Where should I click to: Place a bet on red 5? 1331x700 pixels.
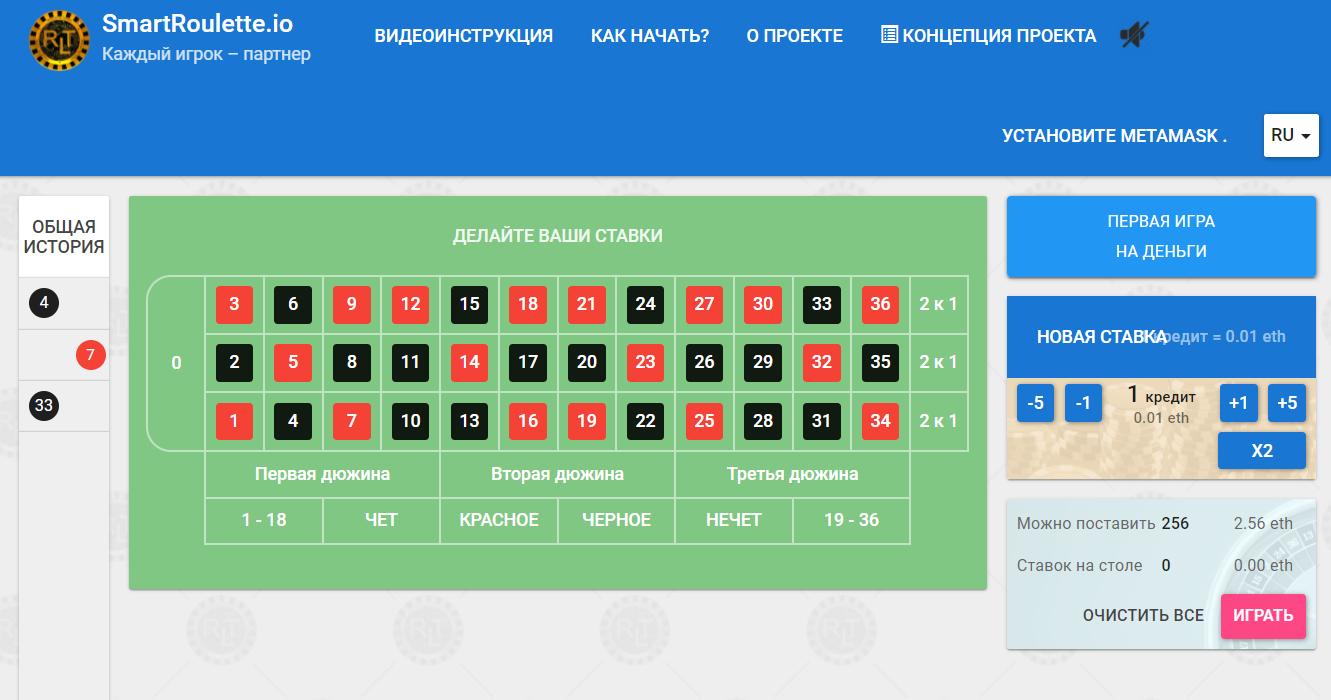pyautogui.click(x=293, y=362)
